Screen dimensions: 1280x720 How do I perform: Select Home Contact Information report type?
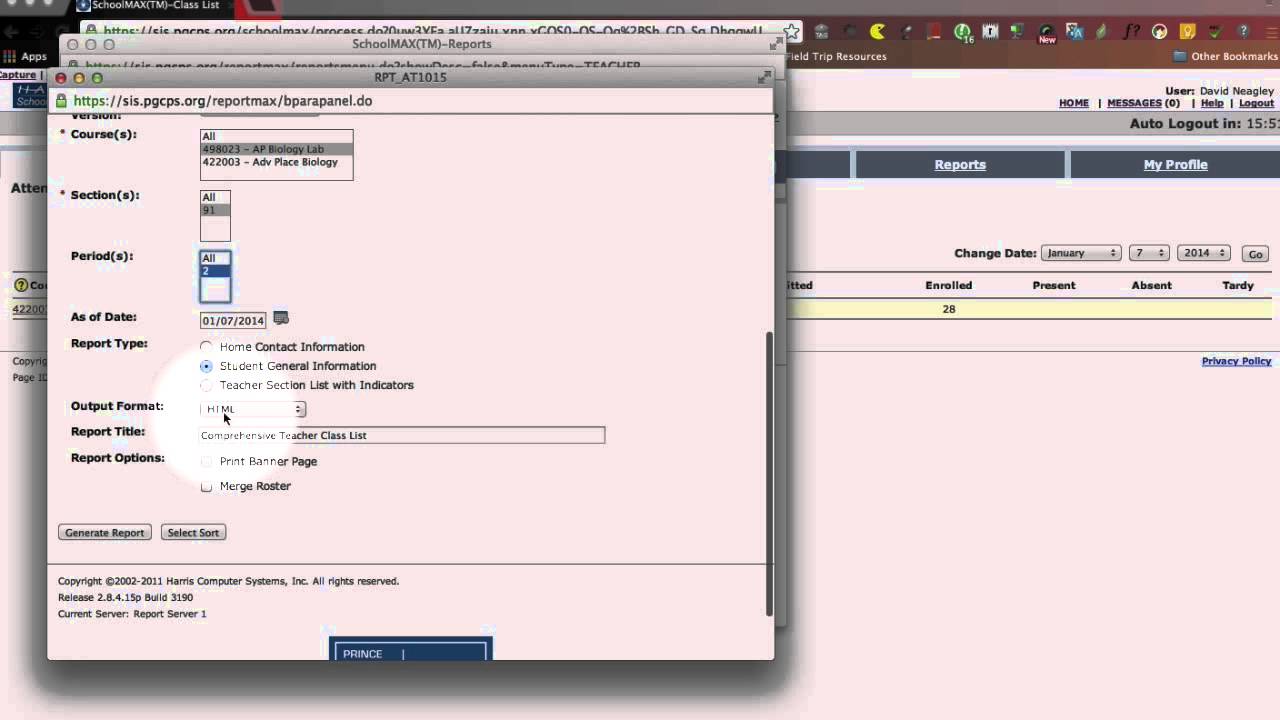coord(206,347)
